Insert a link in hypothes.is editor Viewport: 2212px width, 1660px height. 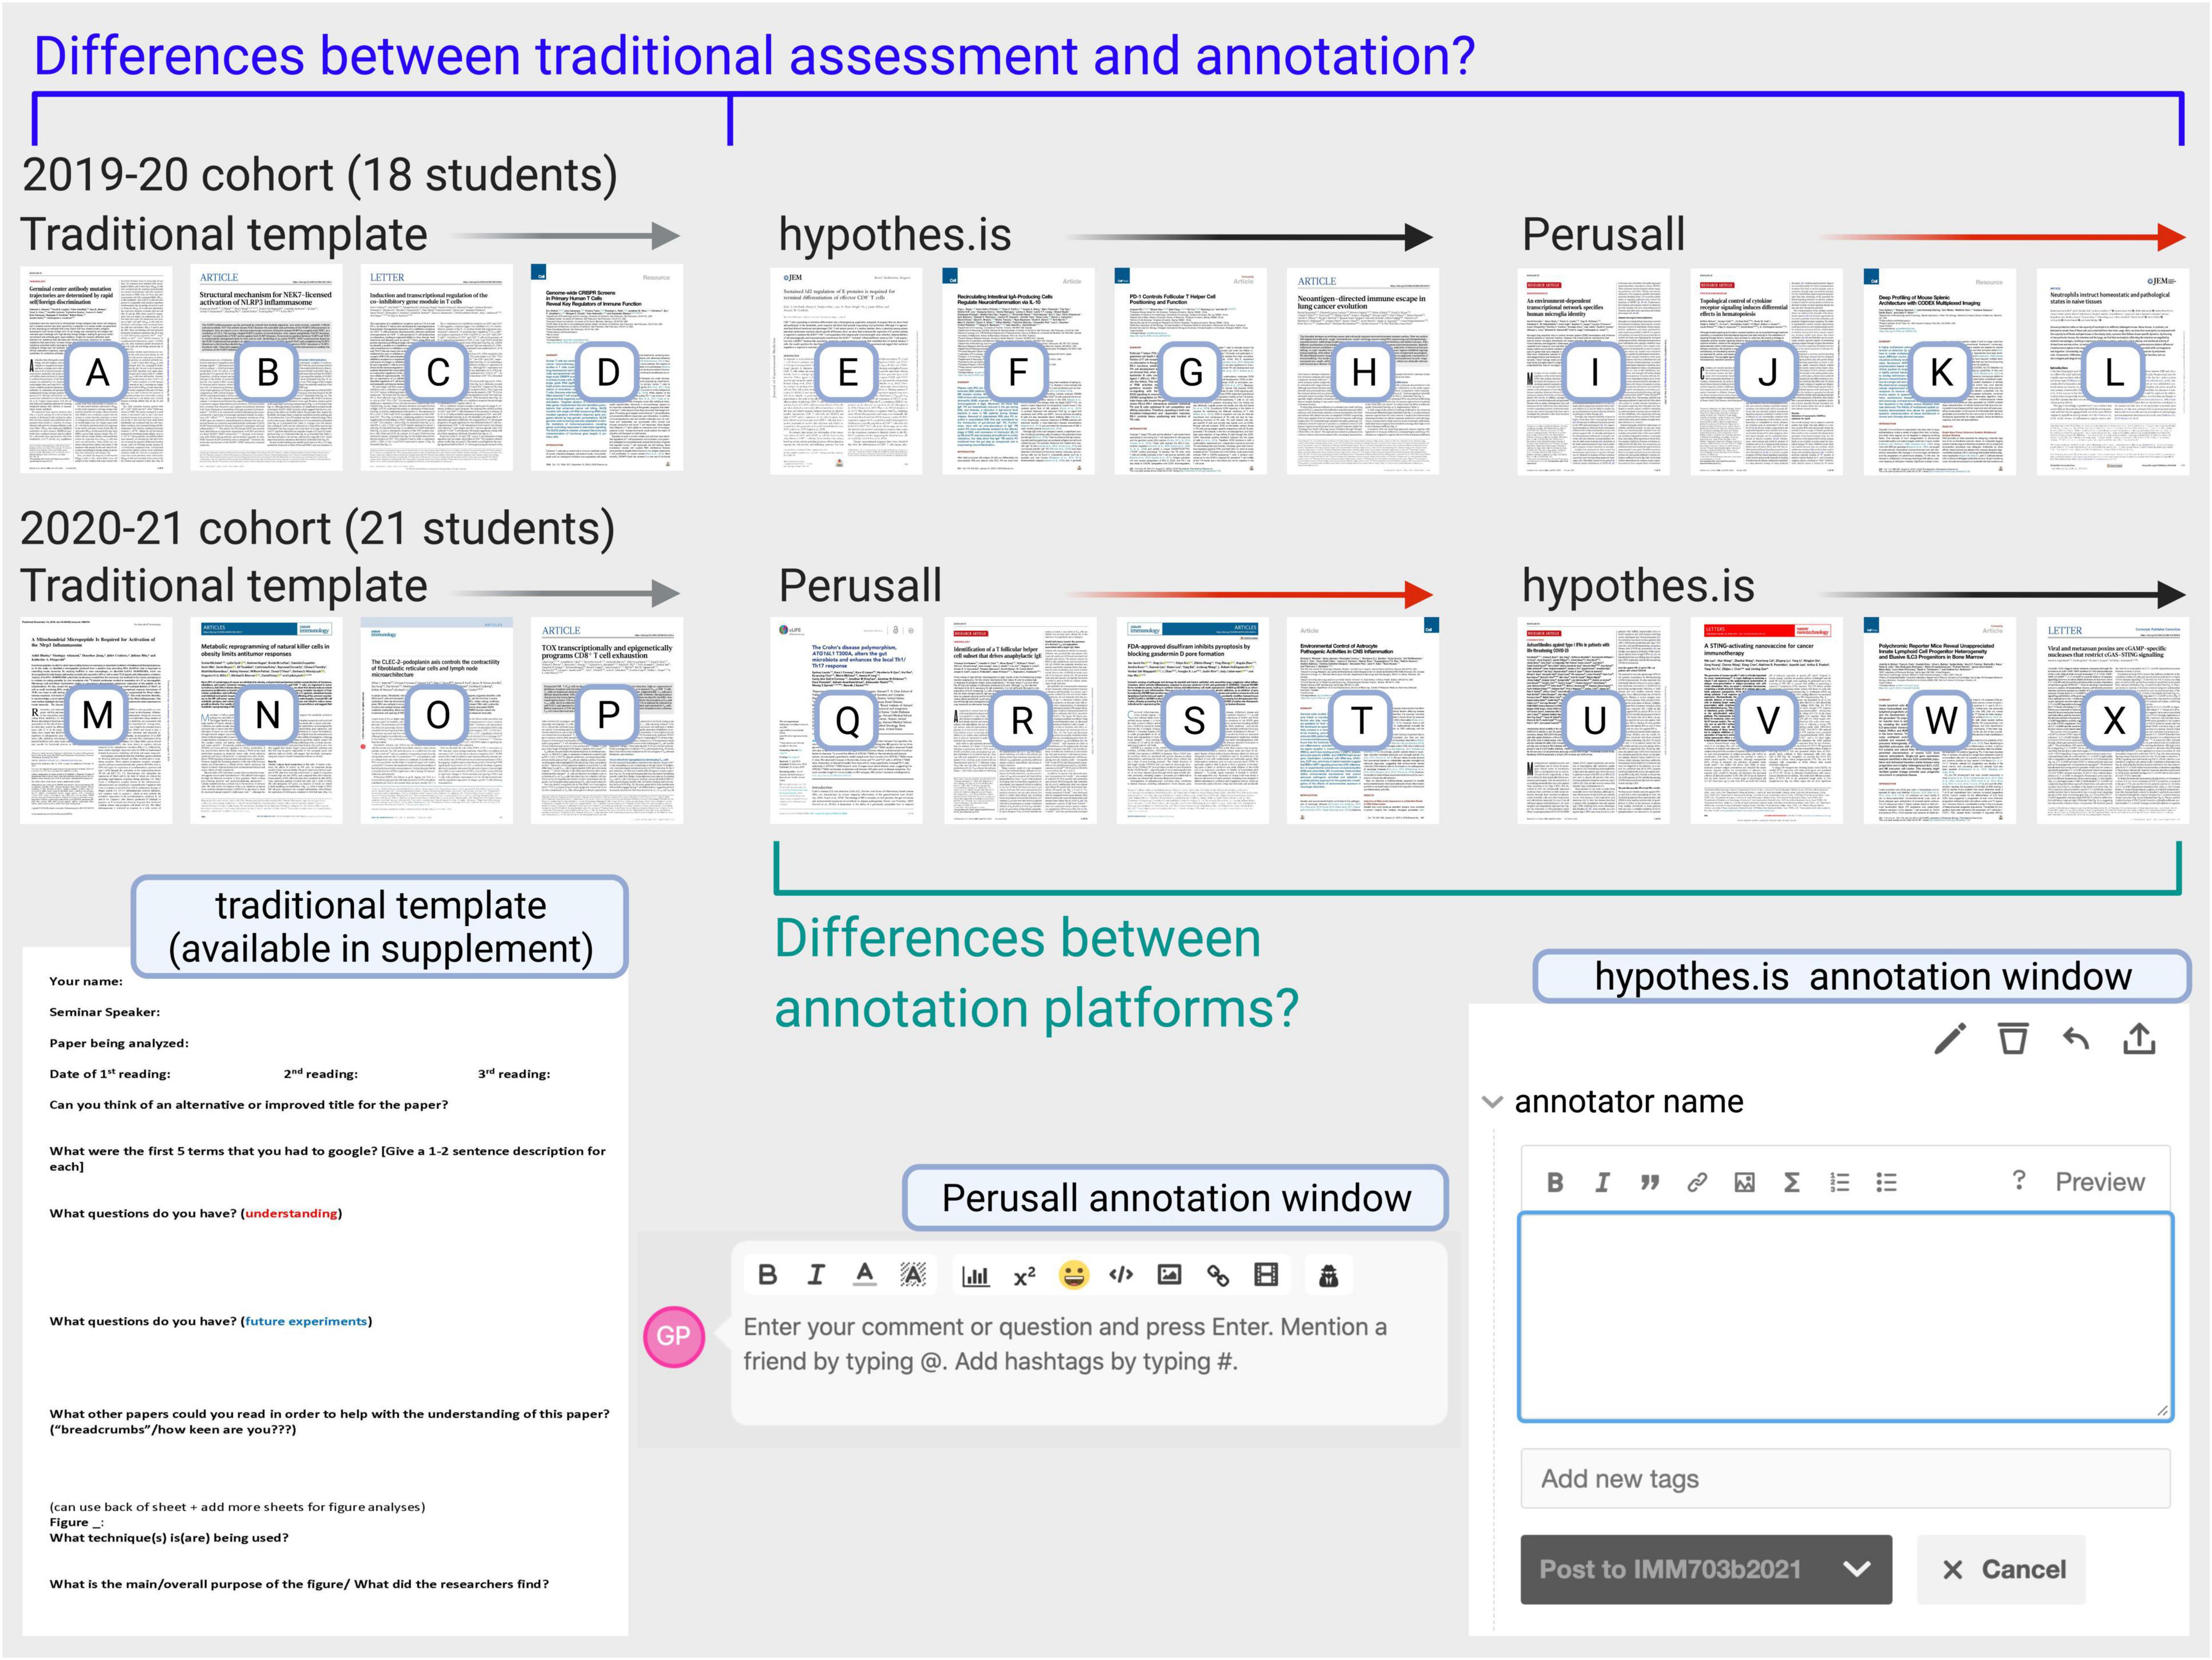click(x=1697, y=1182)
